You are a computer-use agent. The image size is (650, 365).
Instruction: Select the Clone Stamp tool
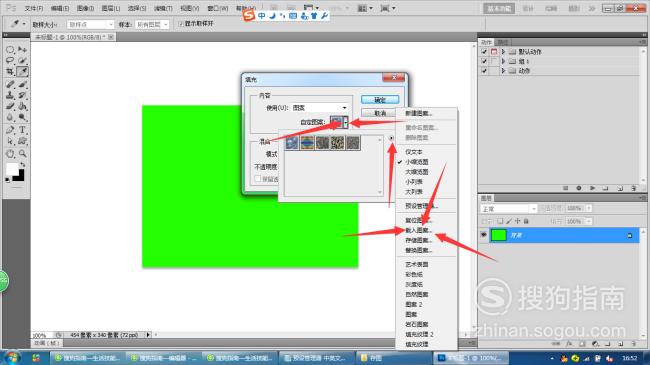pos(10,95)
